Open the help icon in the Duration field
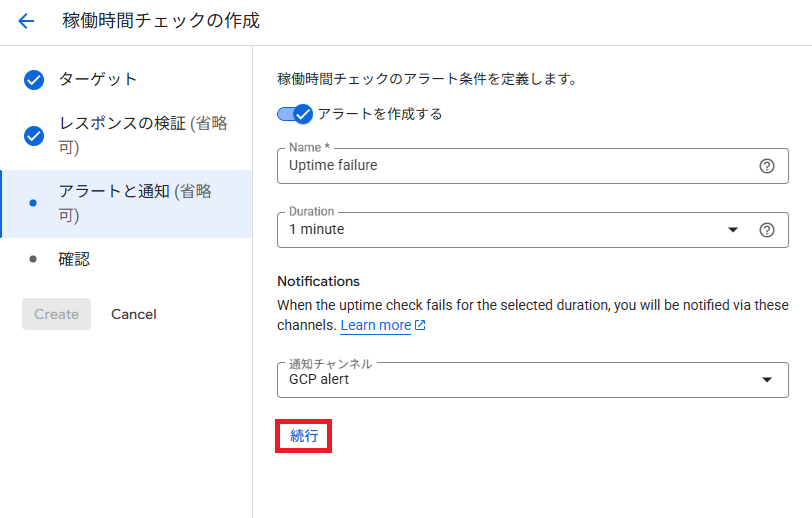 (767, 230)
